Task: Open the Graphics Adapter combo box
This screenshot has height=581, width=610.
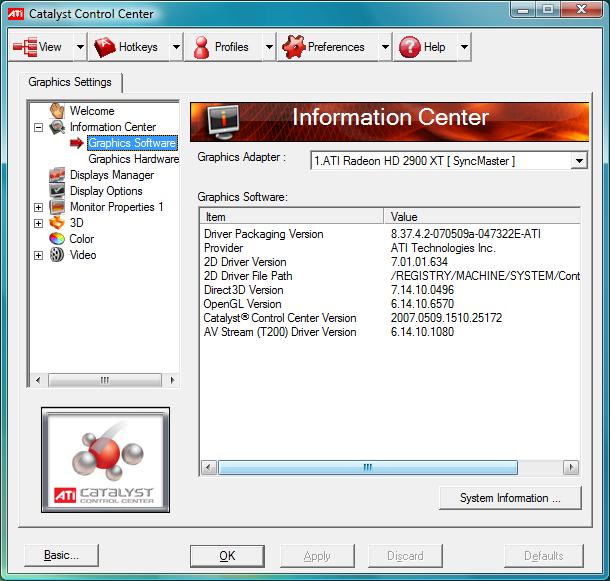Action: [x=449, y=160]
